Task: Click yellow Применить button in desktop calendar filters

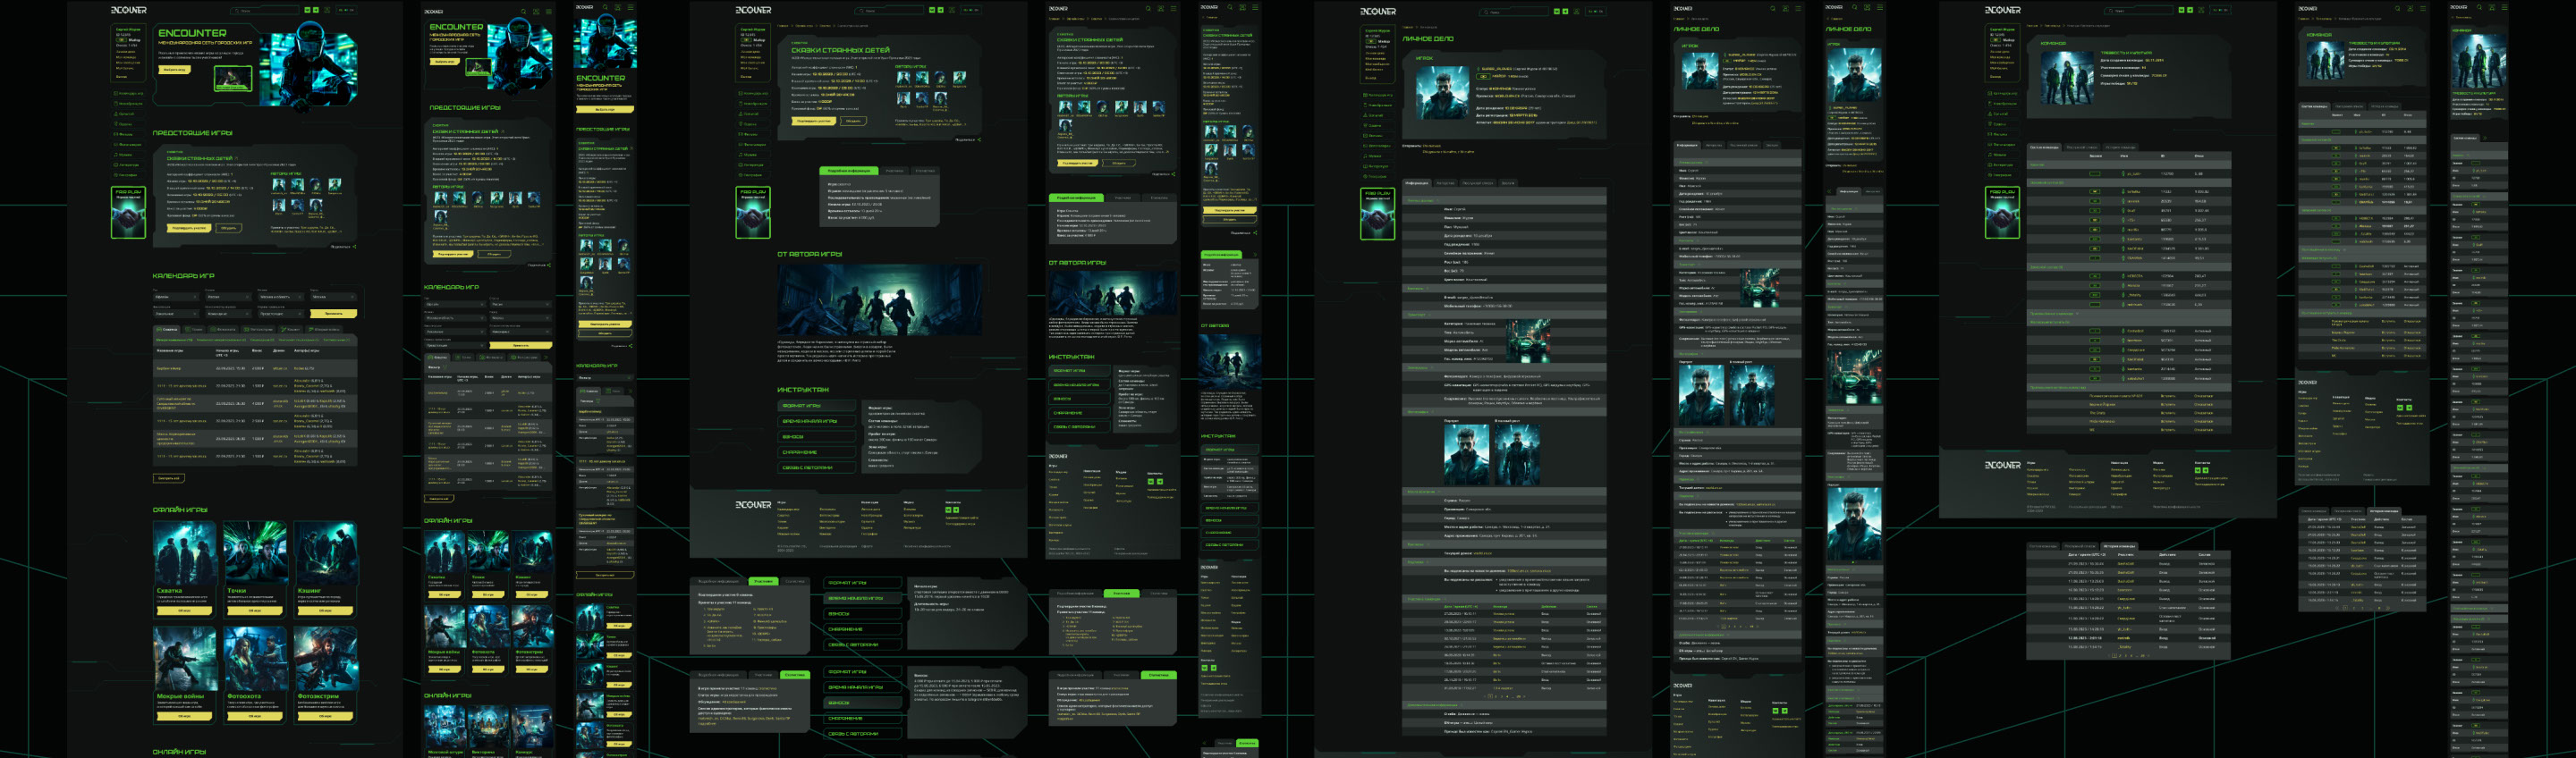Action: pyautogui.click(x=333, y=313)
